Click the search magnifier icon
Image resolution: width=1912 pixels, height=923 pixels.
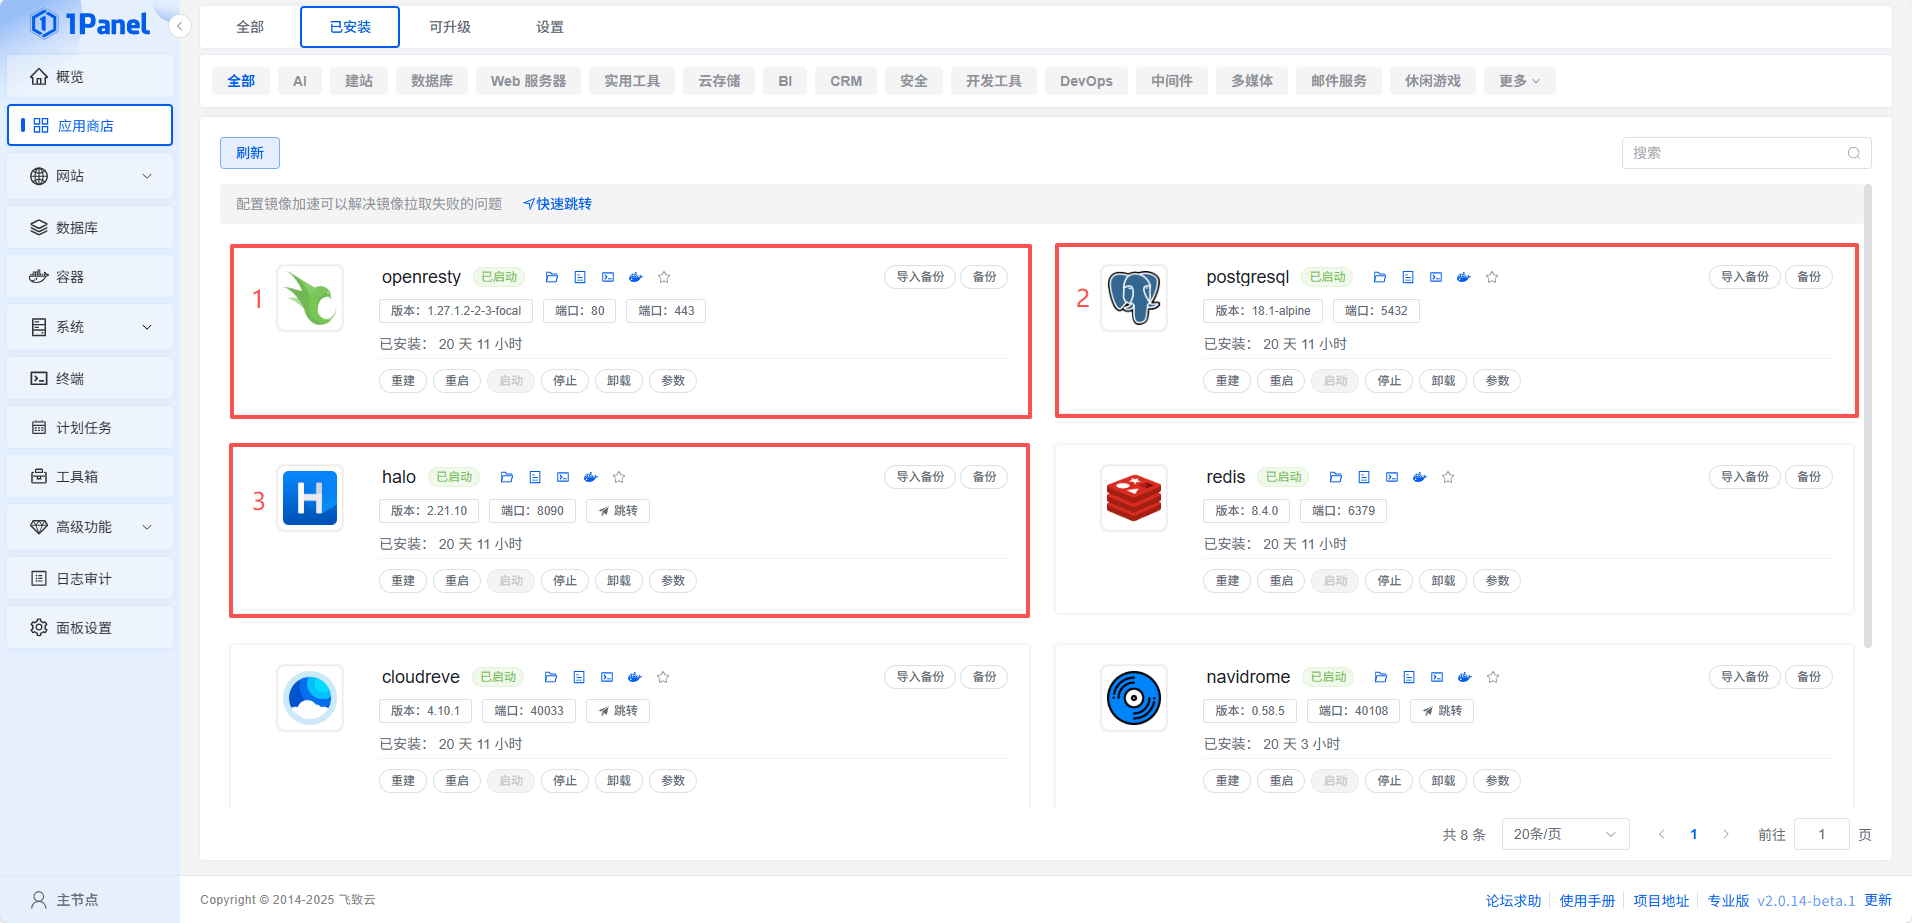point(1853,153)
